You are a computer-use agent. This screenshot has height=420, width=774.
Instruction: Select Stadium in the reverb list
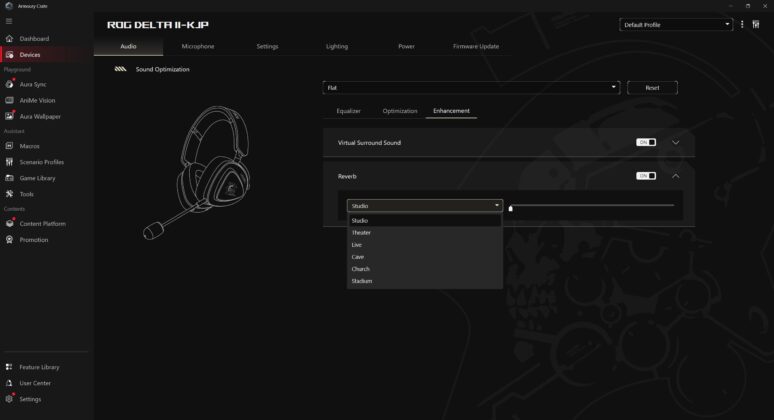click(425, 281)
